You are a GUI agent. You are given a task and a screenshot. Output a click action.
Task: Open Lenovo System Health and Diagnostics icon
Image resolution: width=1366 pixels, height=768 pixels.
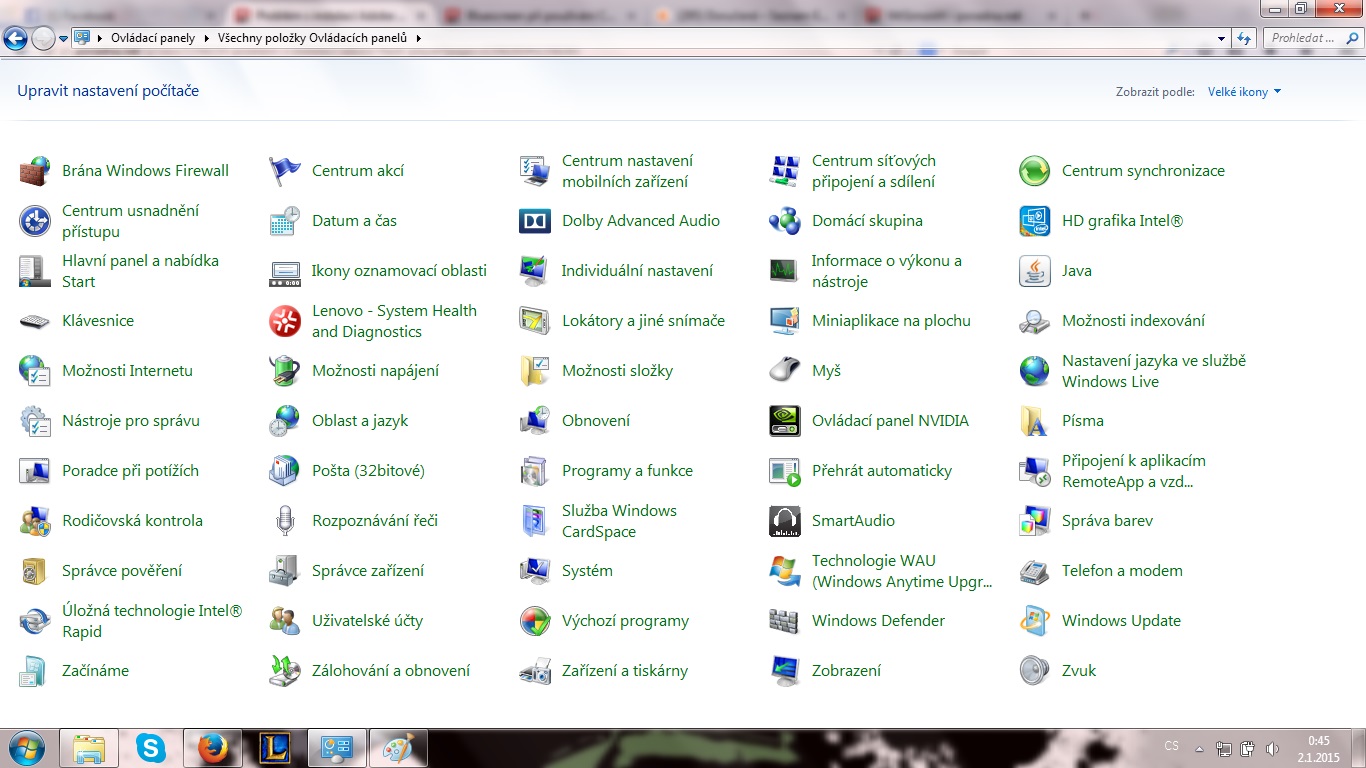point(285,321)
